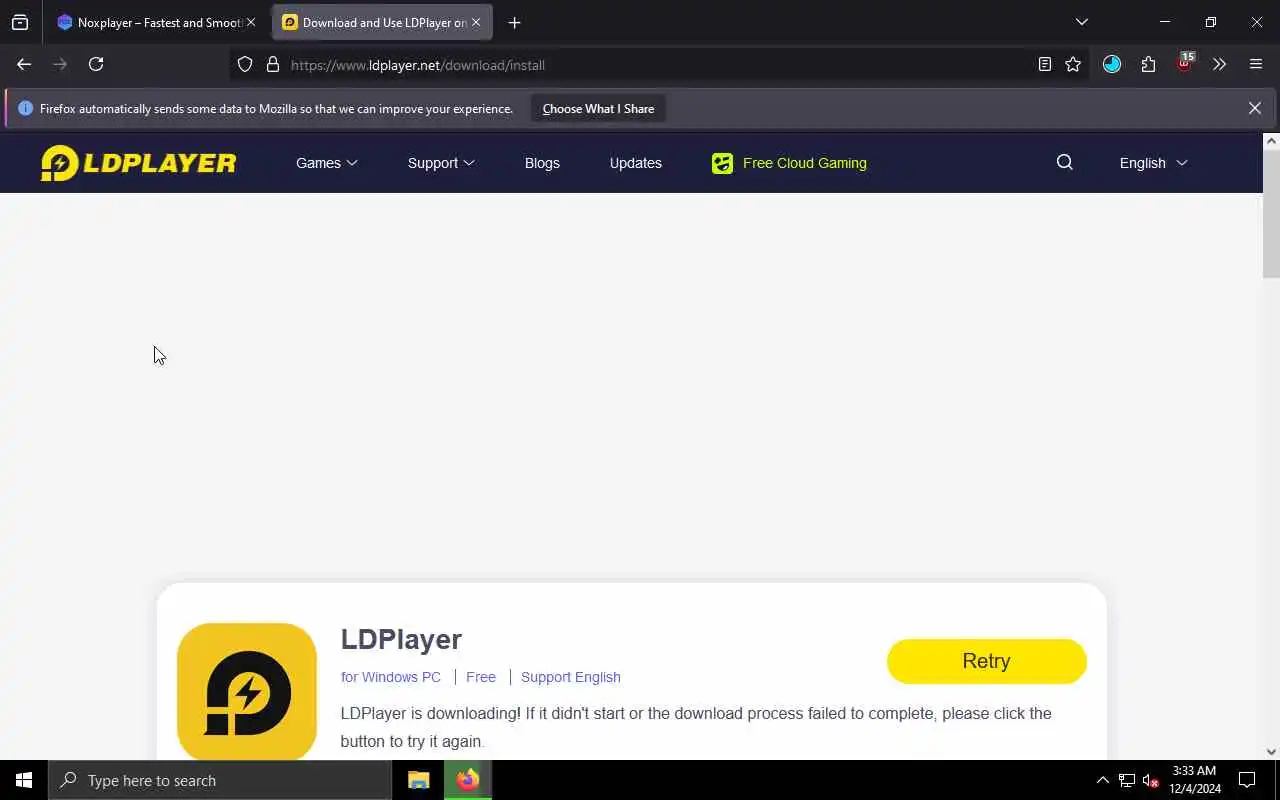Screen dimensions: 1280x800
Task: Open the Updates menu item
Action: (636, 163)
